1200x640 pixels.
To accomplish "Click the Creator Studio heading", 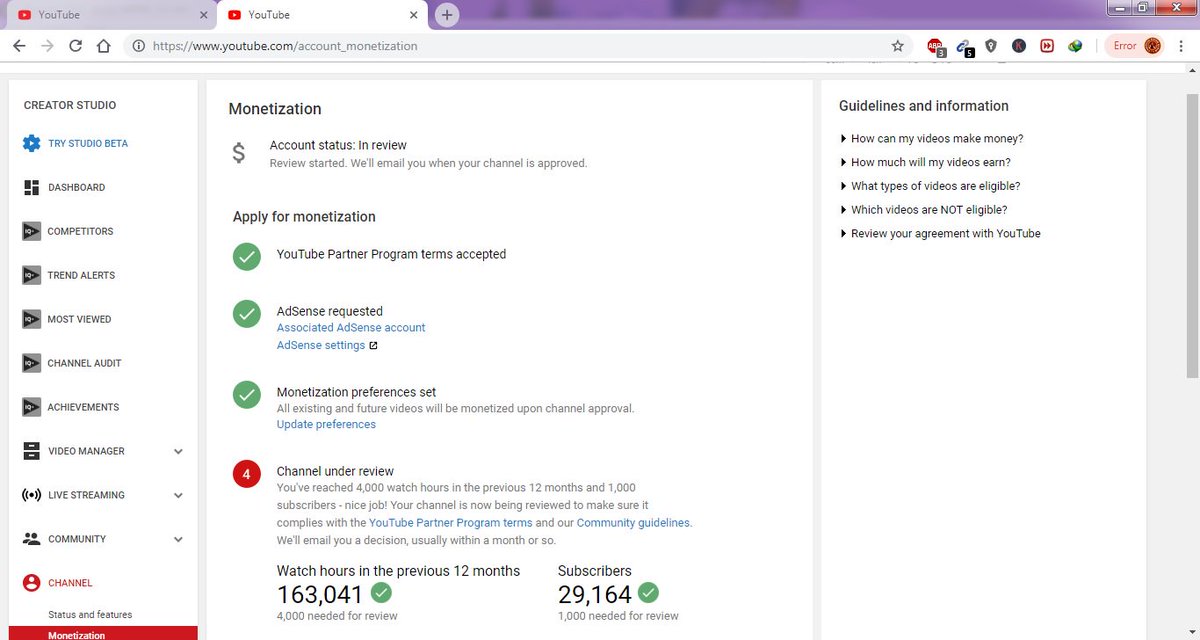I will (x=70, y=105).
